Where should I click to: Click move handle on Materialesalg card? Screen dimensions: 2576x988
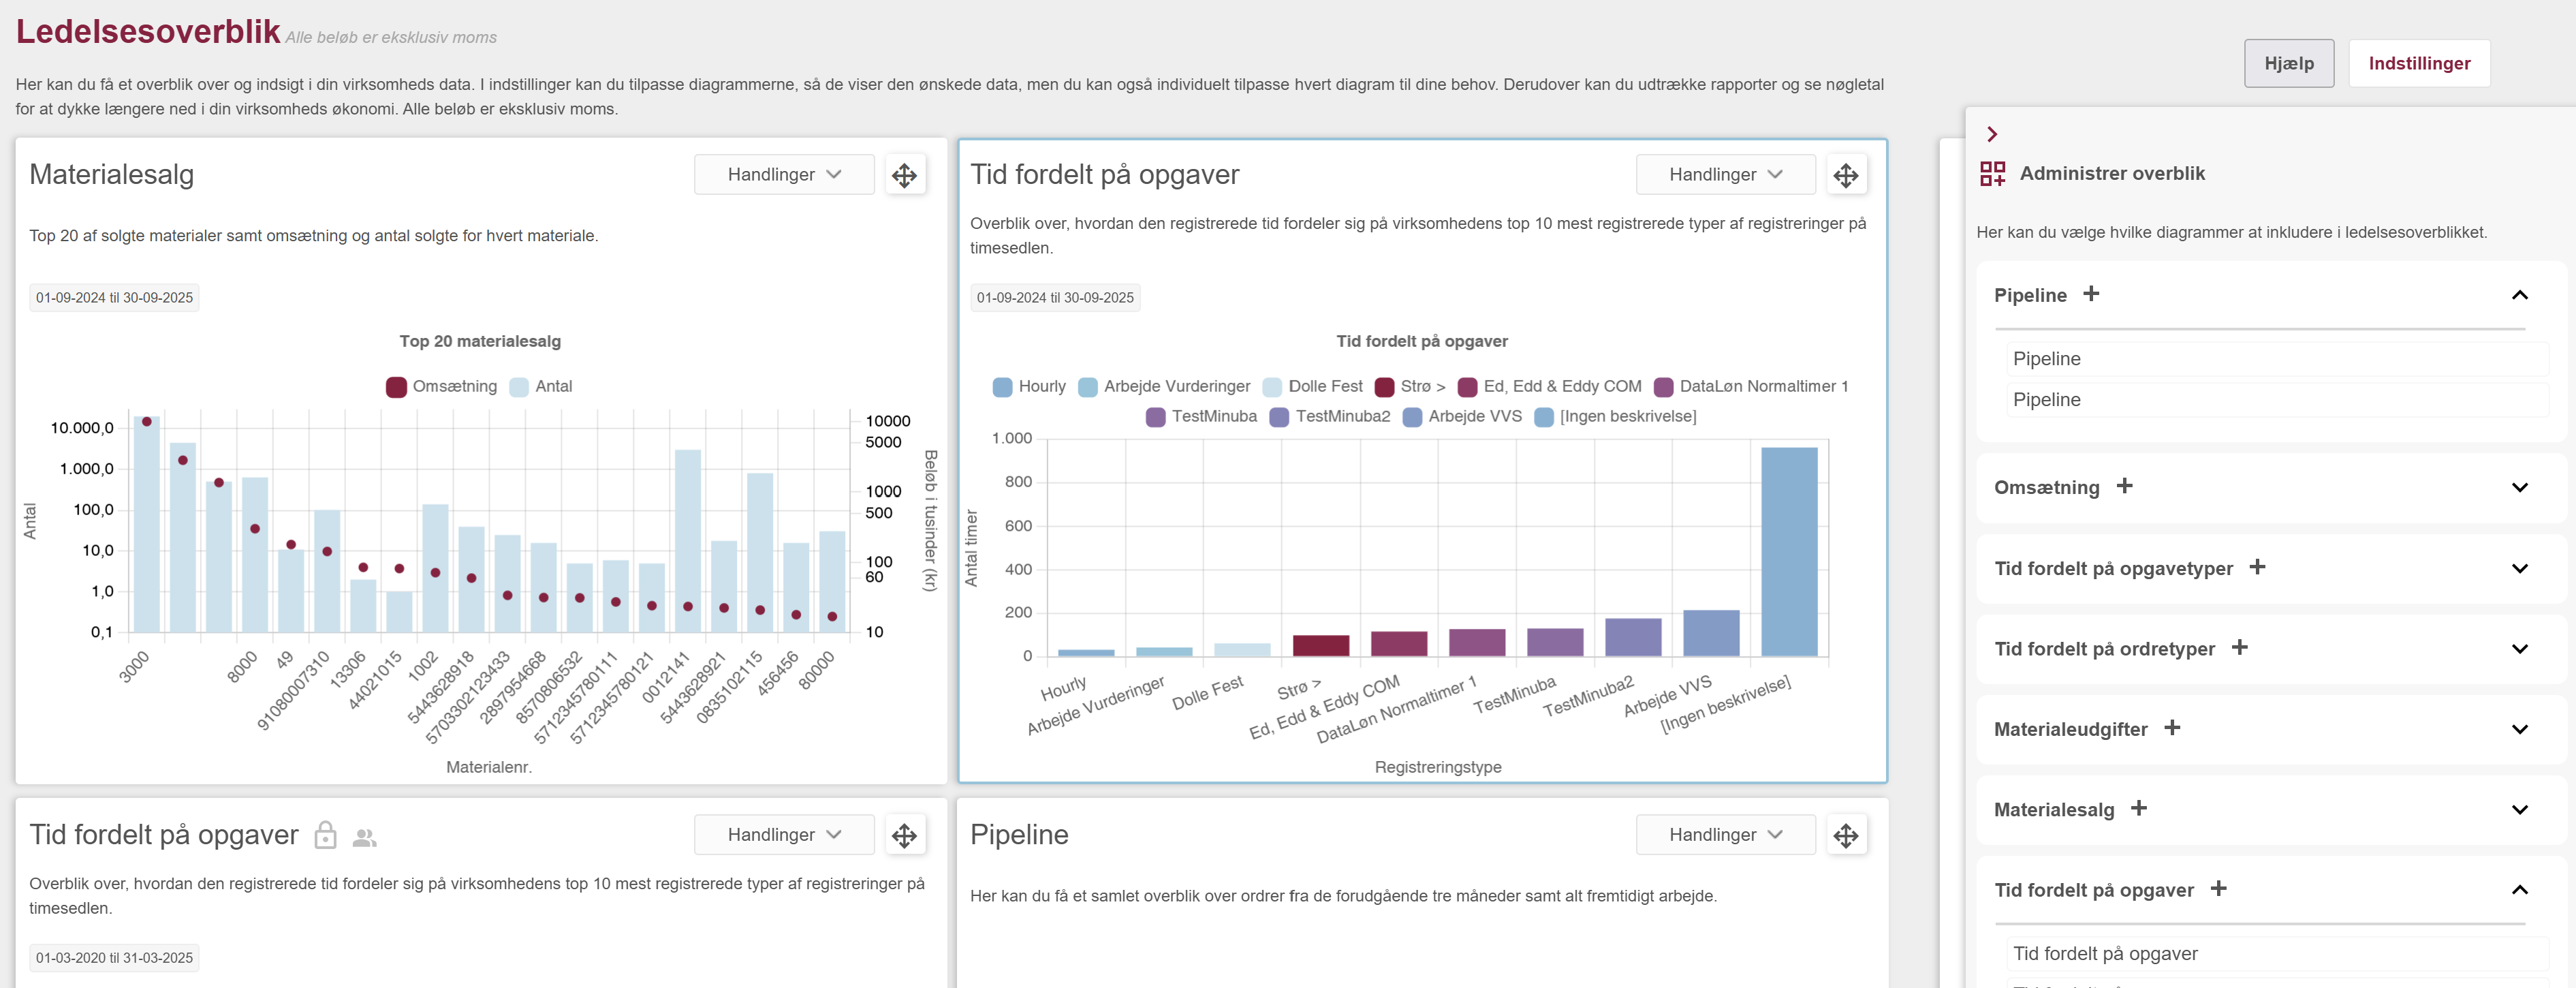pyautogui.click(x=904, y=175)
